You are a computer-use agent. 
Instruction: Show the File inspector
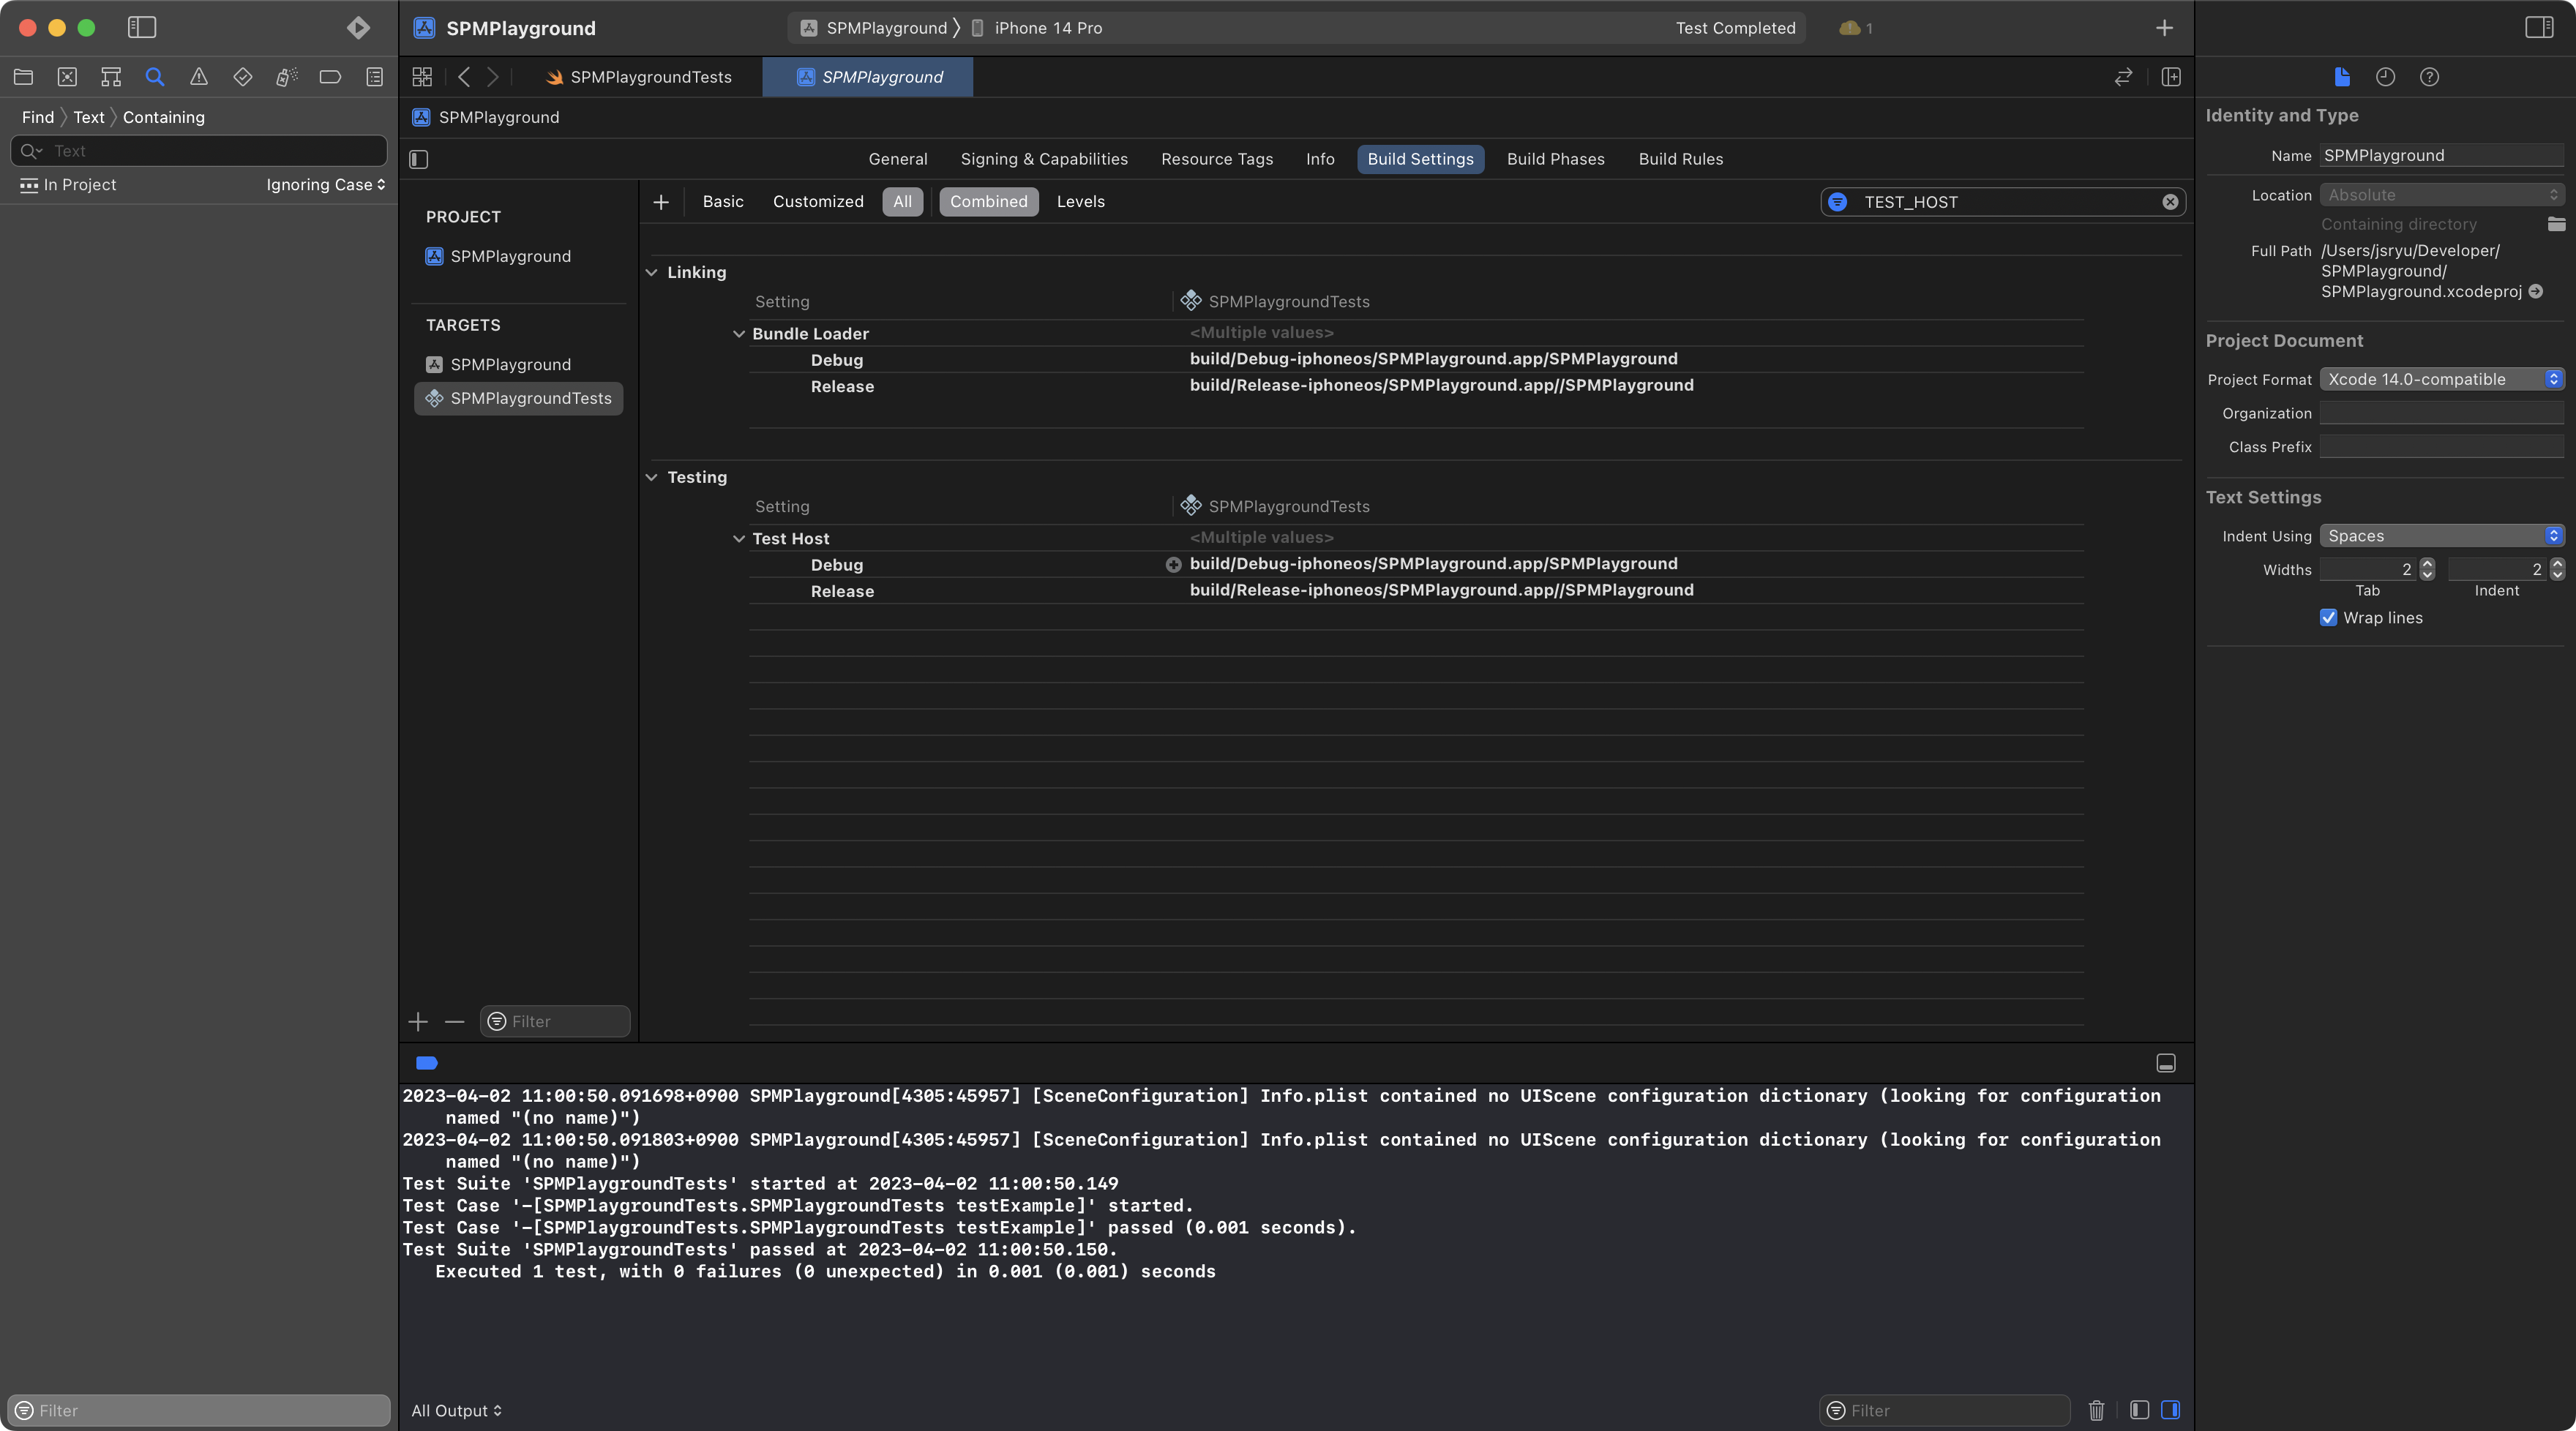click(x=2342, y=77)
